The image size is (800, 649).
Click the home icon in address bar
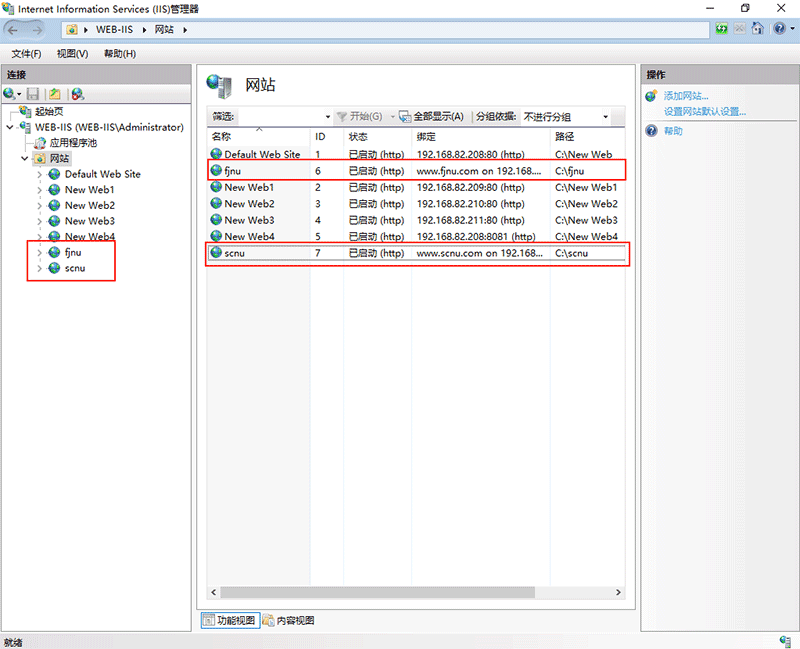click(x=757, y=30)
